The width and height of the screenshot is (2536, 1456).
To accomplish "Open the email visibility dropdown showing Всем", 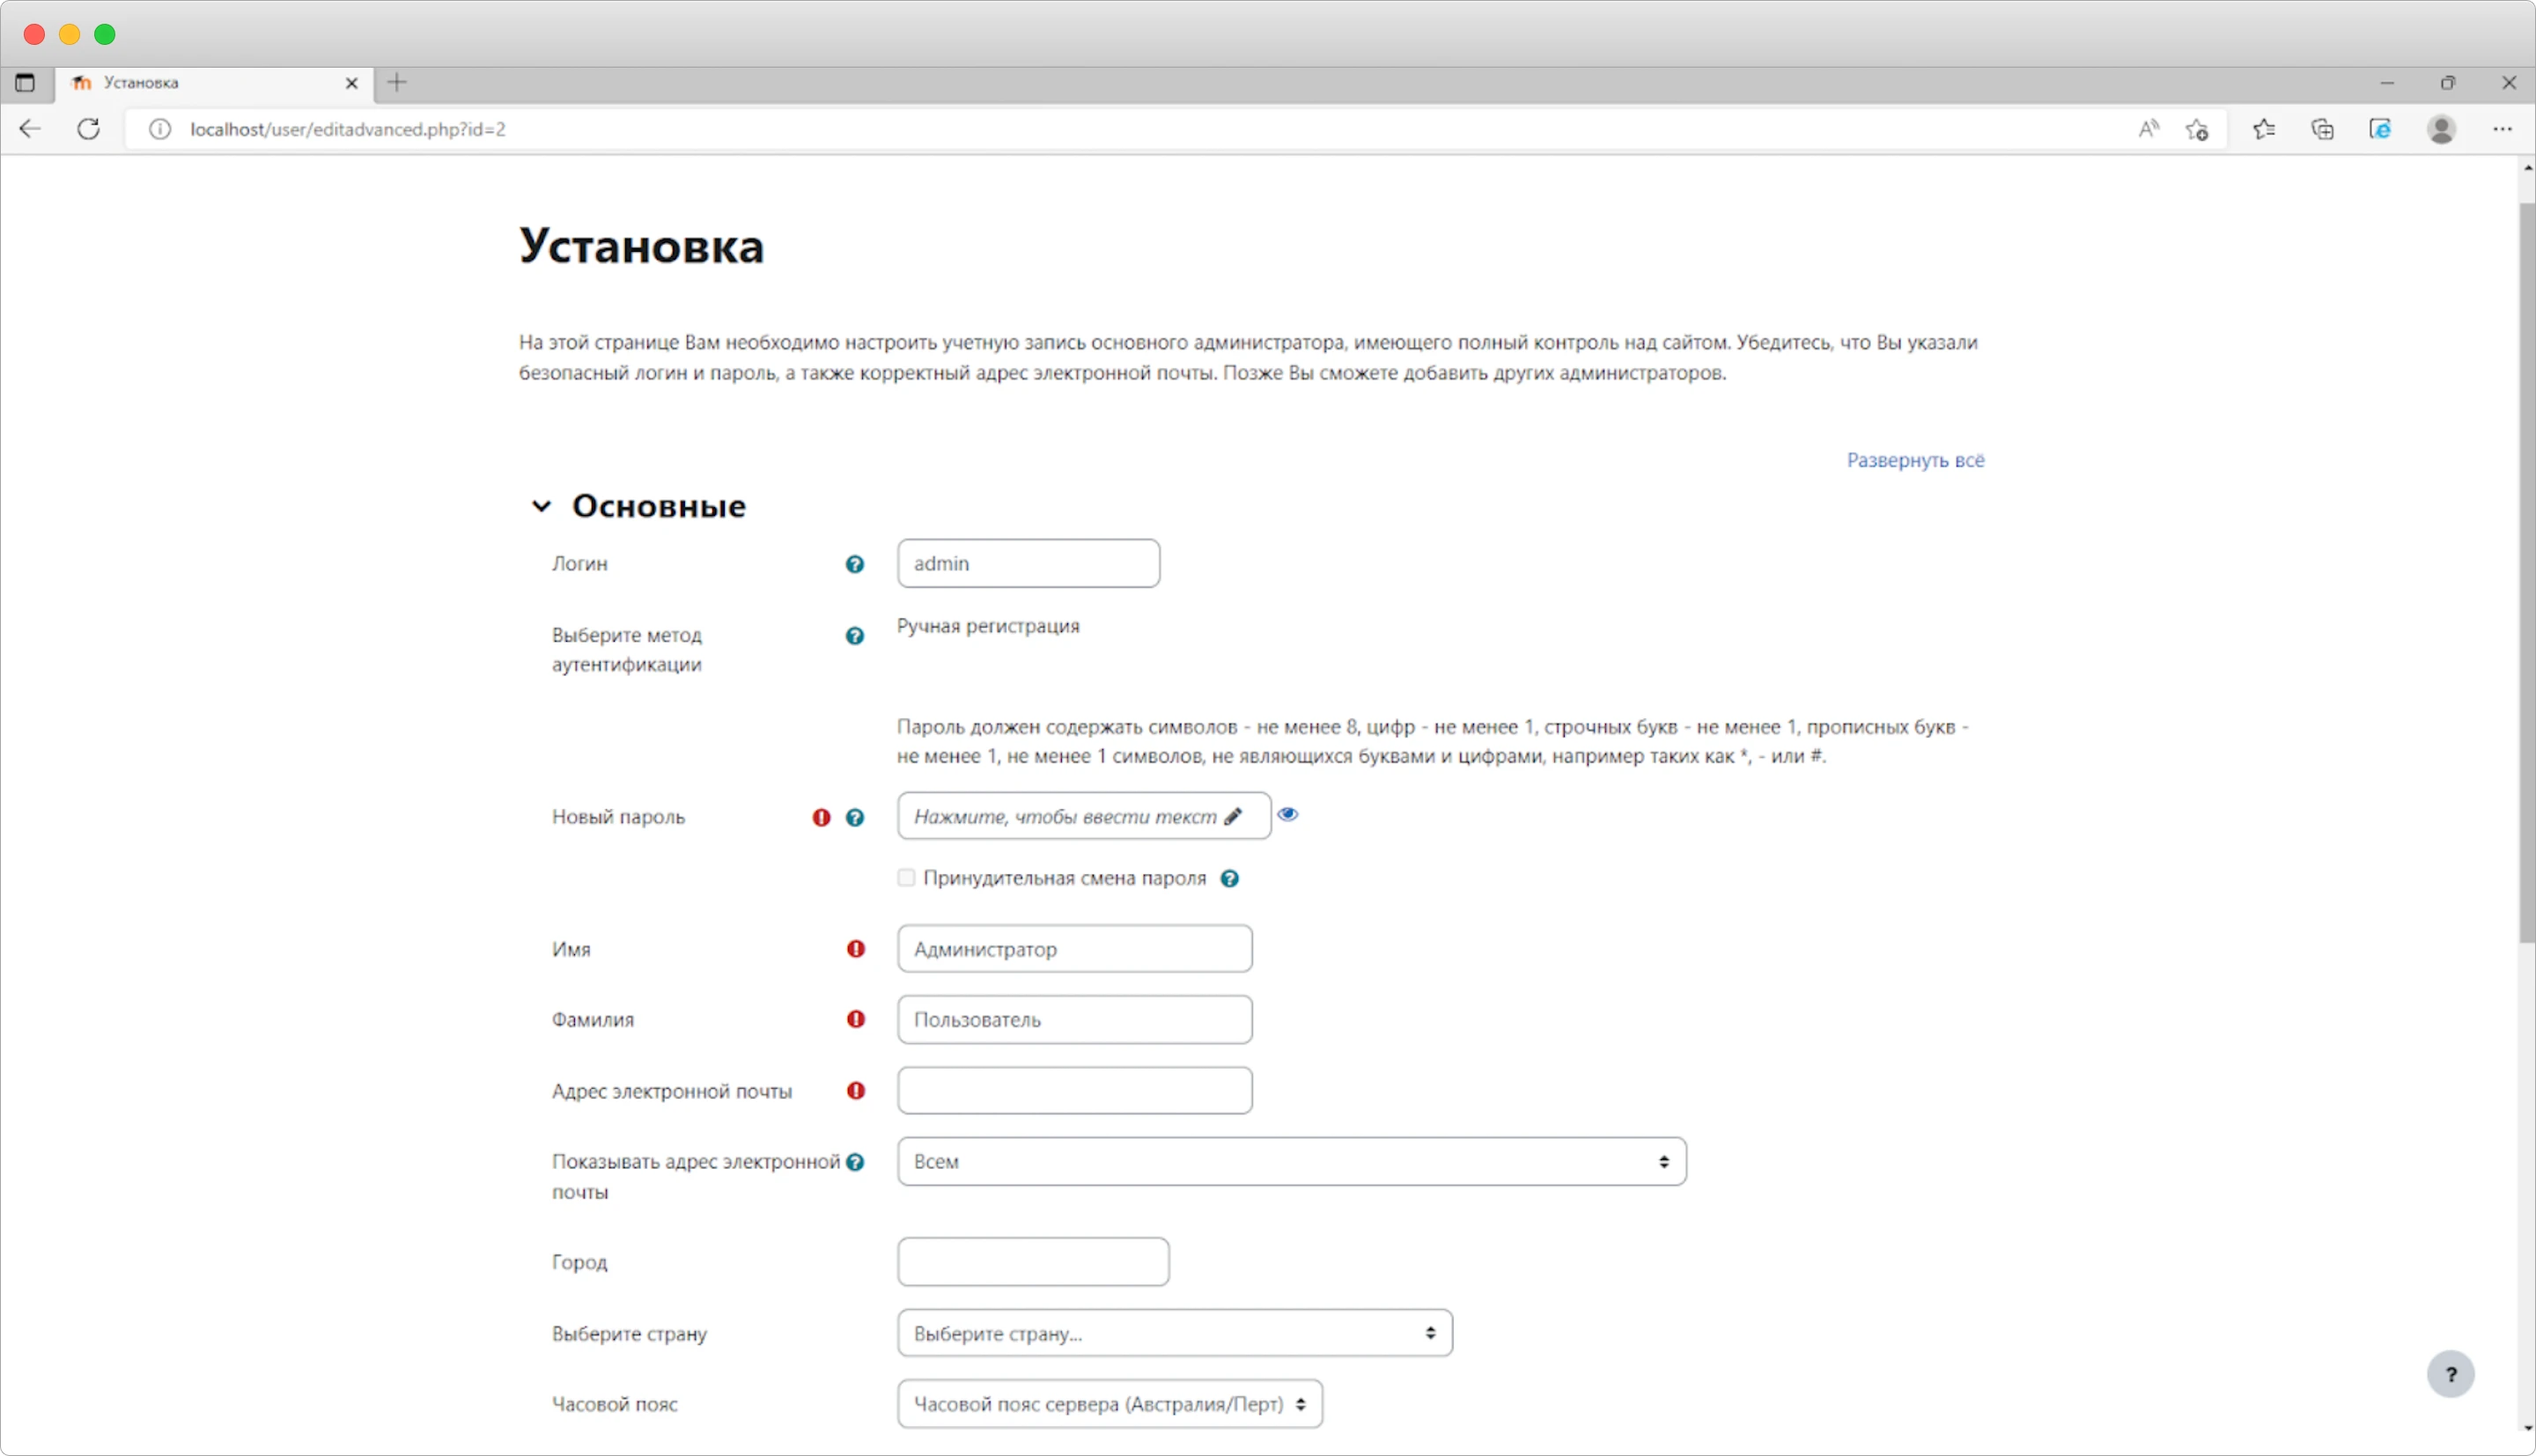I will pos(1291,1161).
